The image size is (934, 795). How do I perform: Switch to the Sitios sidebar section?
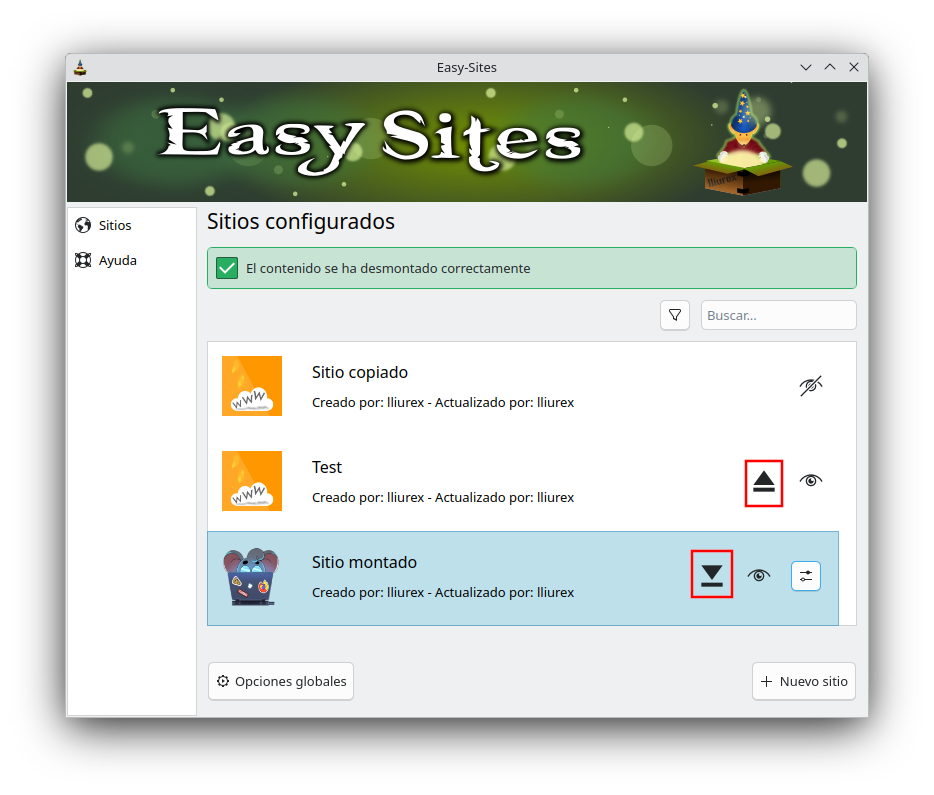[x=115, y=226]
